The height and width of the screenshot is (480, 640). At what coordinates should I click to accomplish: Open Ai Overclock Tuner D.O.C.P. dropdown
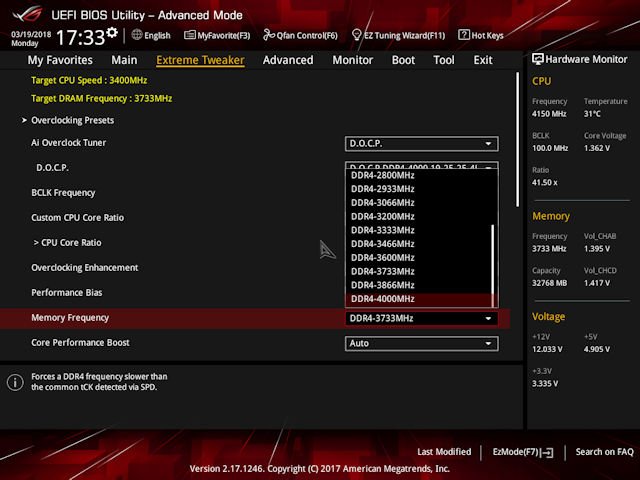pyautogui.click(x=421, y=144)
